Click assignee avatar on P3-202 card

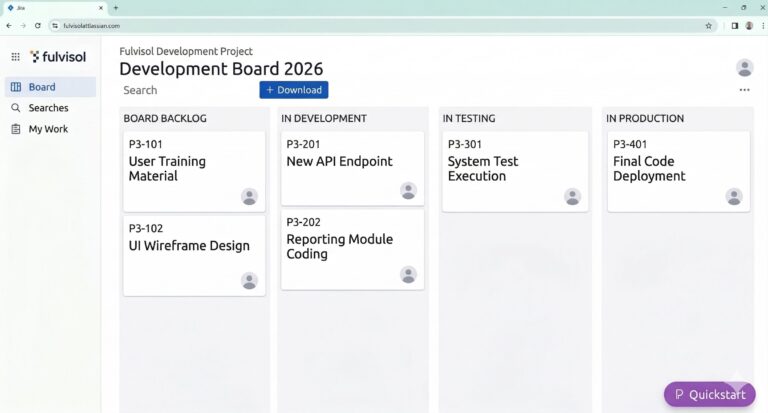(408, 274)
